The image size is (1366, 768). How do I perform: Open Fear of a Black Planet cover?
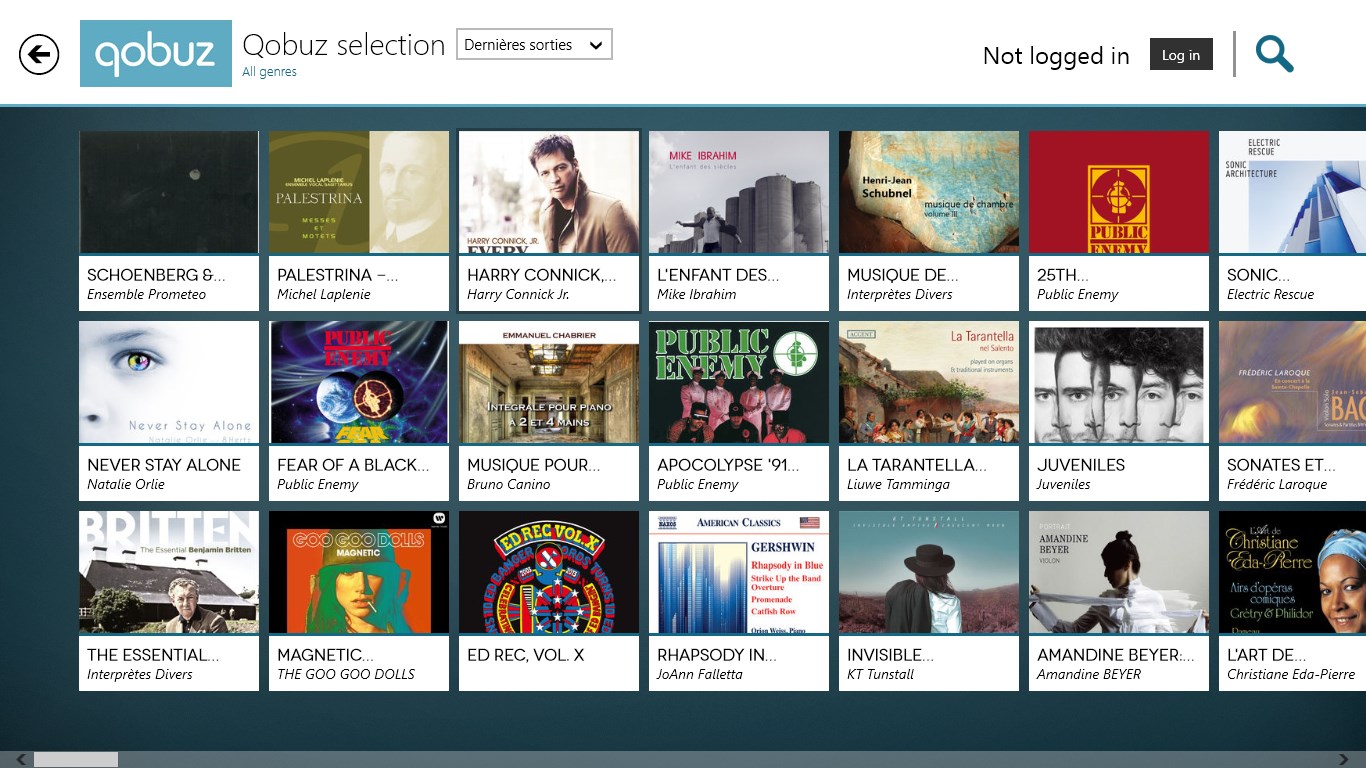coord(359,382)
